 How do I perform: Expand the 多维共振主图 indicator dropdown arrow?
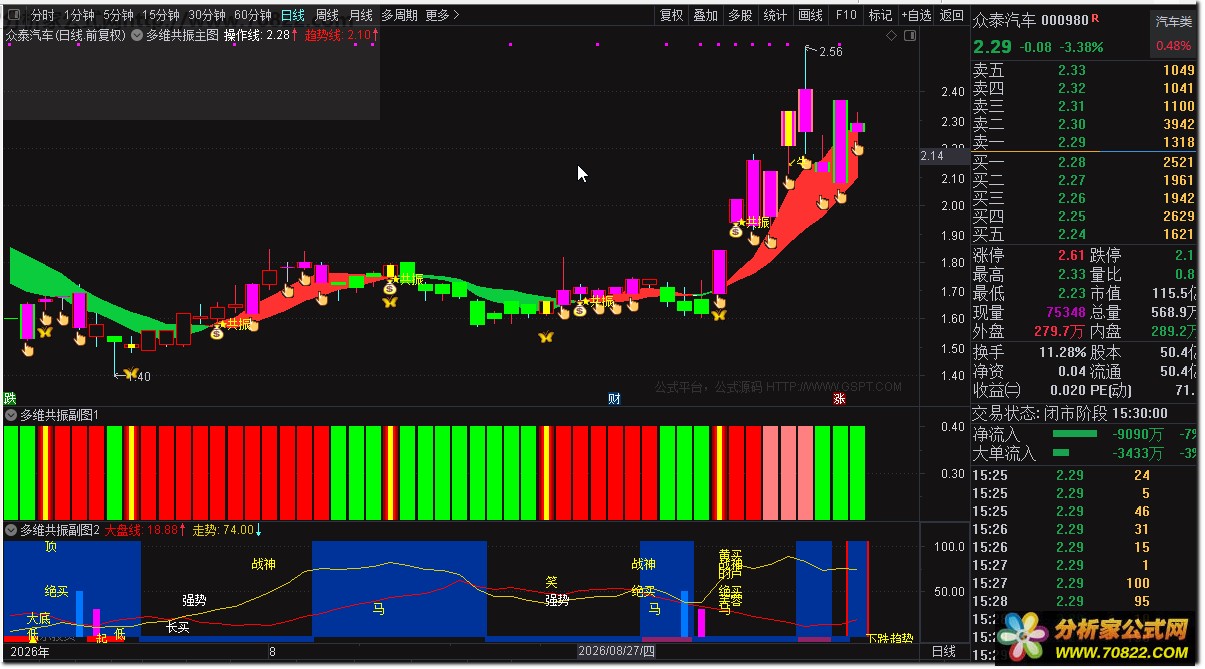coord(137,35)
